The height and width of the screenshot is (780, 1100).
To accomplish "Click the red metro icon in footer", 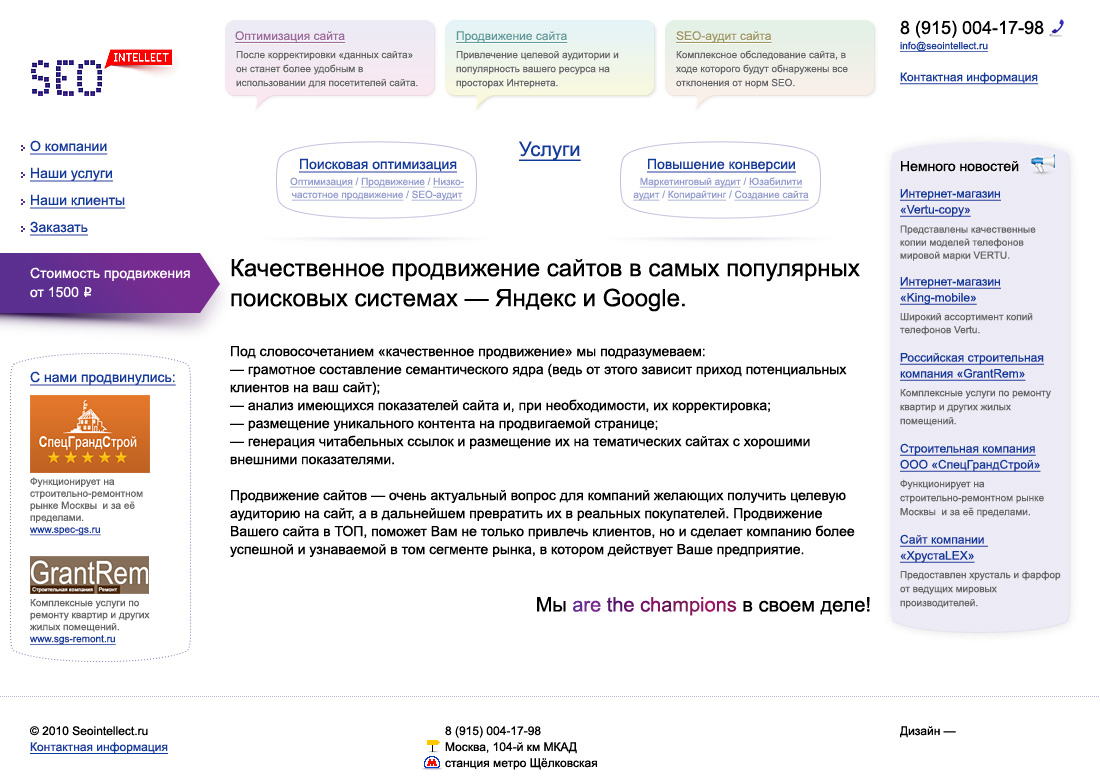I will (432, 762).
